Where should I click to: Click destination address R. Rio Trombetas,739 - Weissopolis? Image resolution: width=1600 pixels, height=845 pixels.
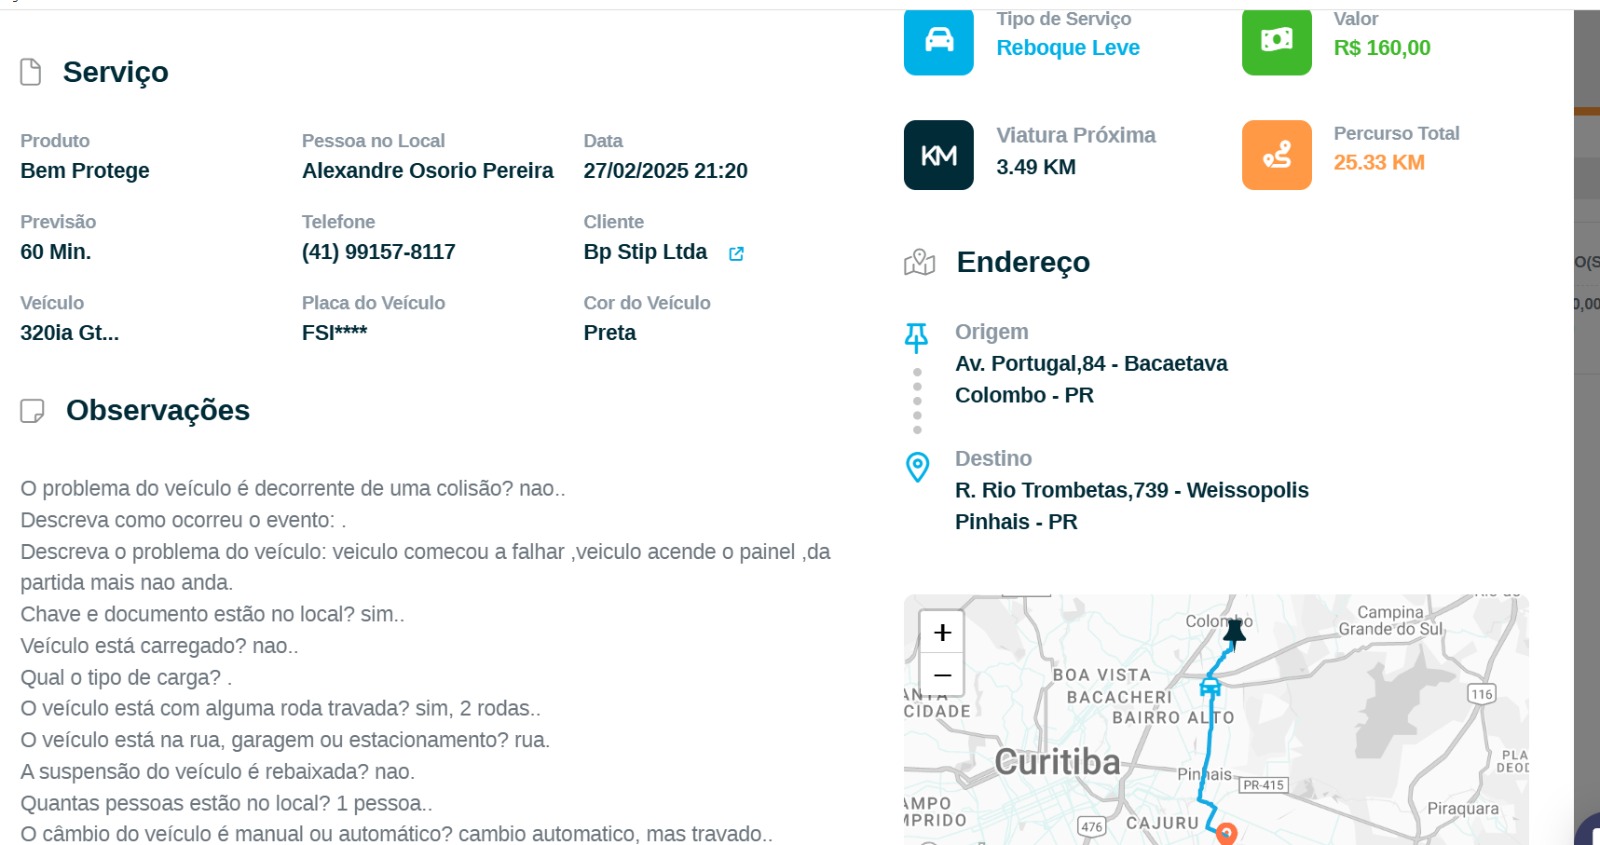click(1132, 490)
